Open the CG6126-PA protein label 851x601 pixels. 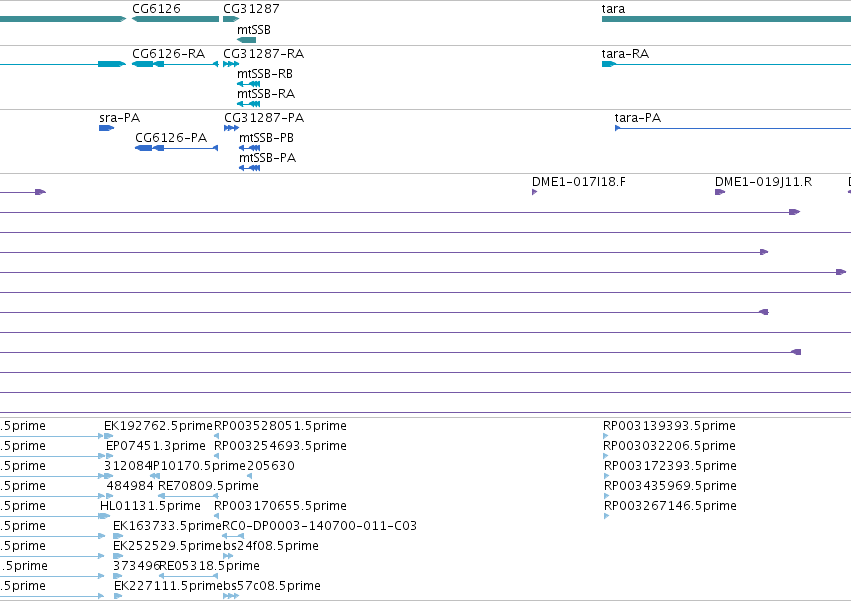pos(171,138)
